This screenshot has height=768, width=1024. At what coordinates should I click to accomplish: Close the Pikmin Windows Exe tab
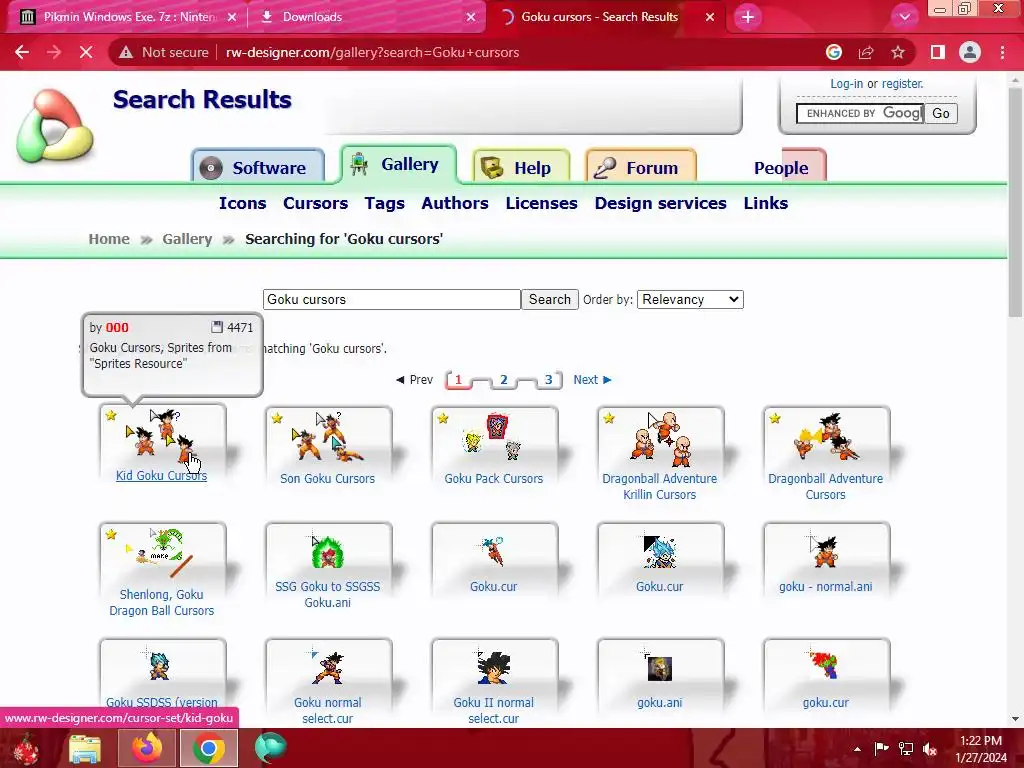coord(232,17)
